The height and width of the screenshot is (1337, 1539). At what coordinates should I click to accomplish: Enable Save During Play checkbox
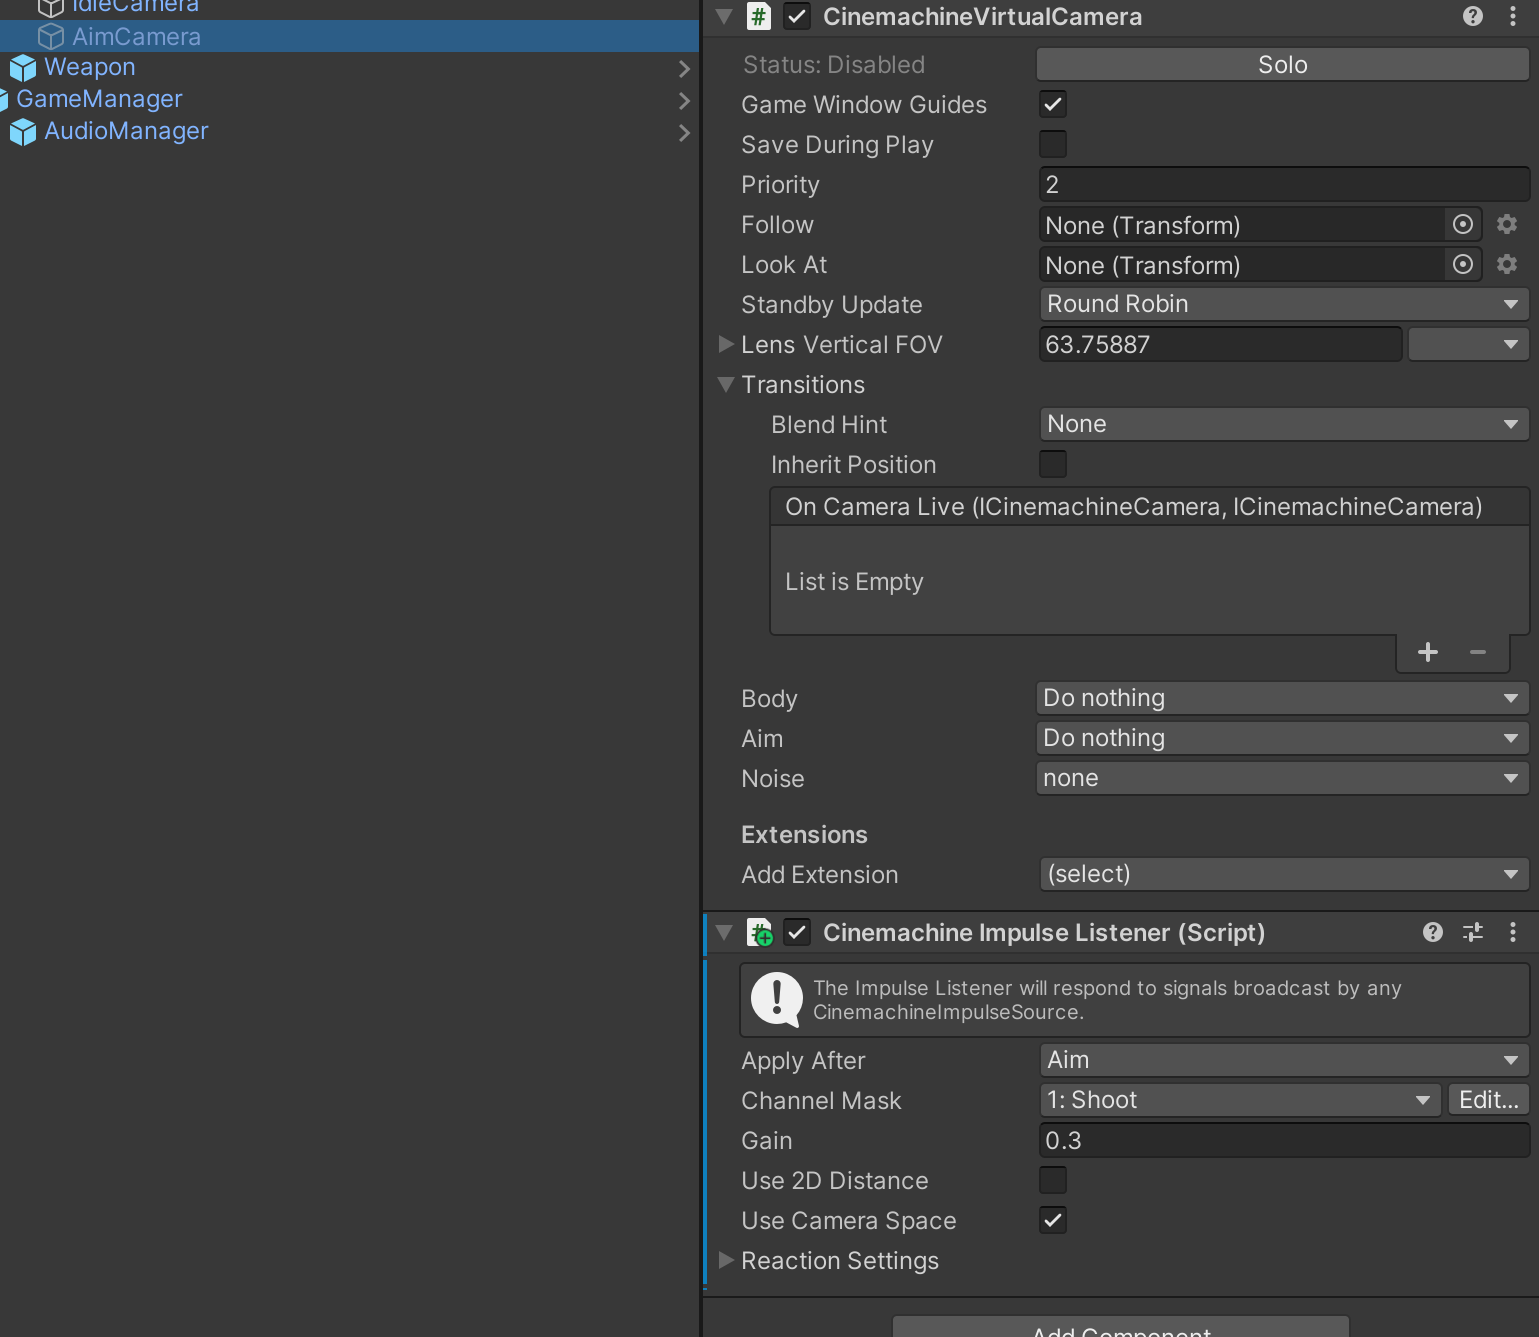1053,144
